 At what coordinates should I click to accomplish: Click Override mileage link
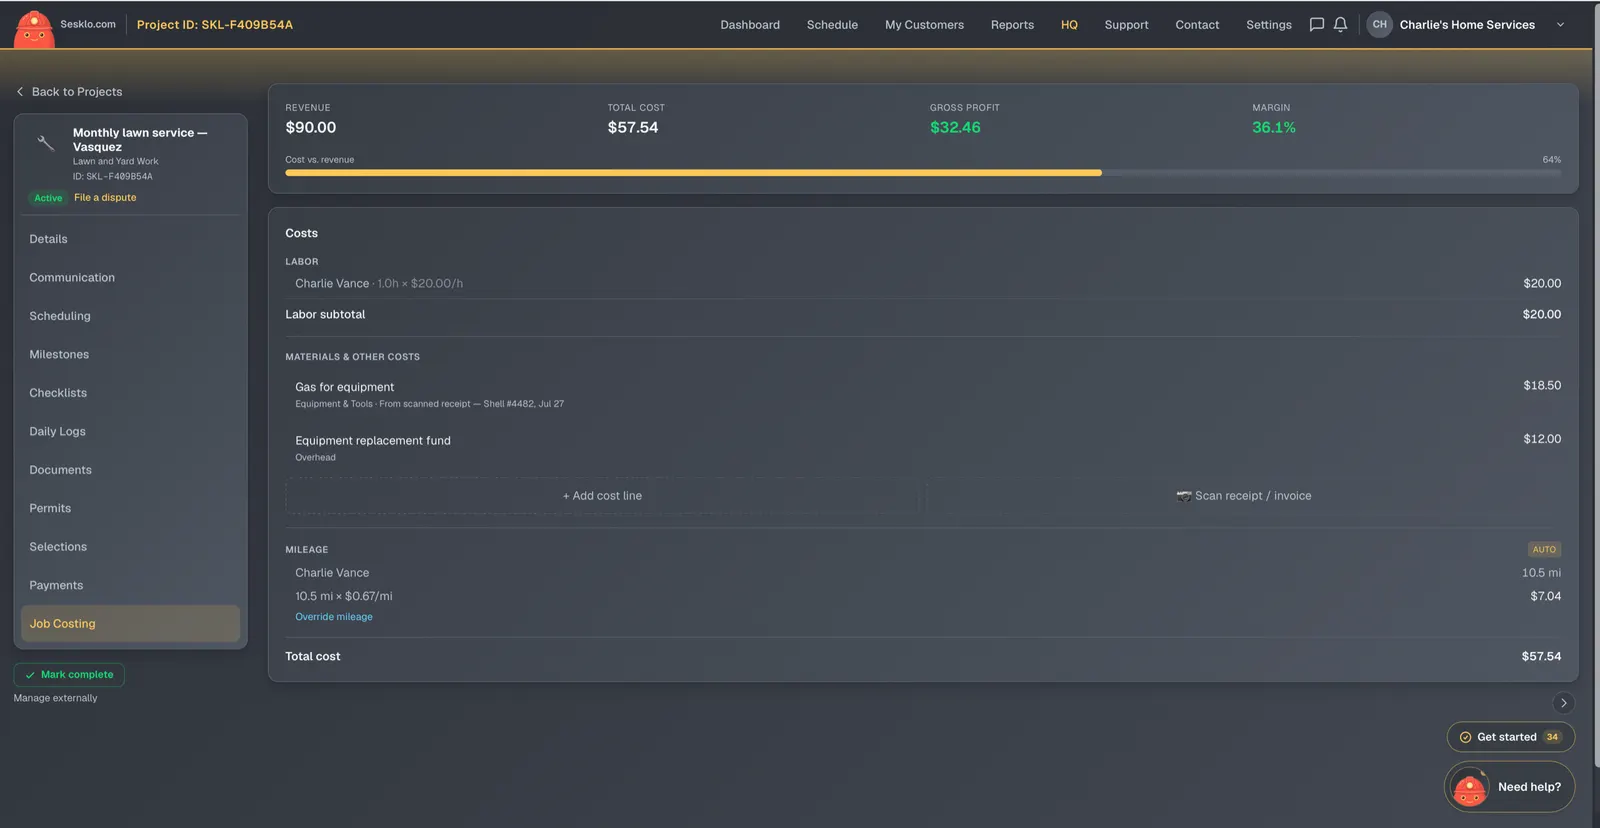[x=334, y=617]
